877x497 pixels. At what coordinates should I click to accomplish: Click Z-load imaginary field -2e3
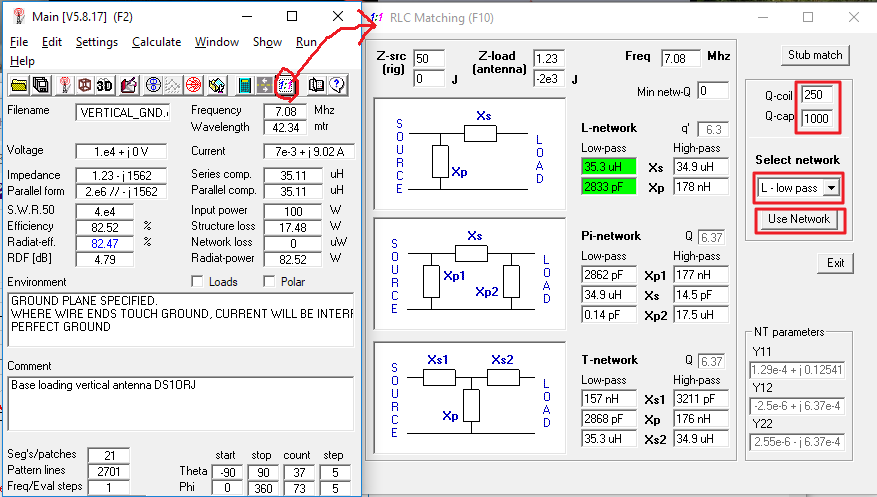click(x=549, y=79)
